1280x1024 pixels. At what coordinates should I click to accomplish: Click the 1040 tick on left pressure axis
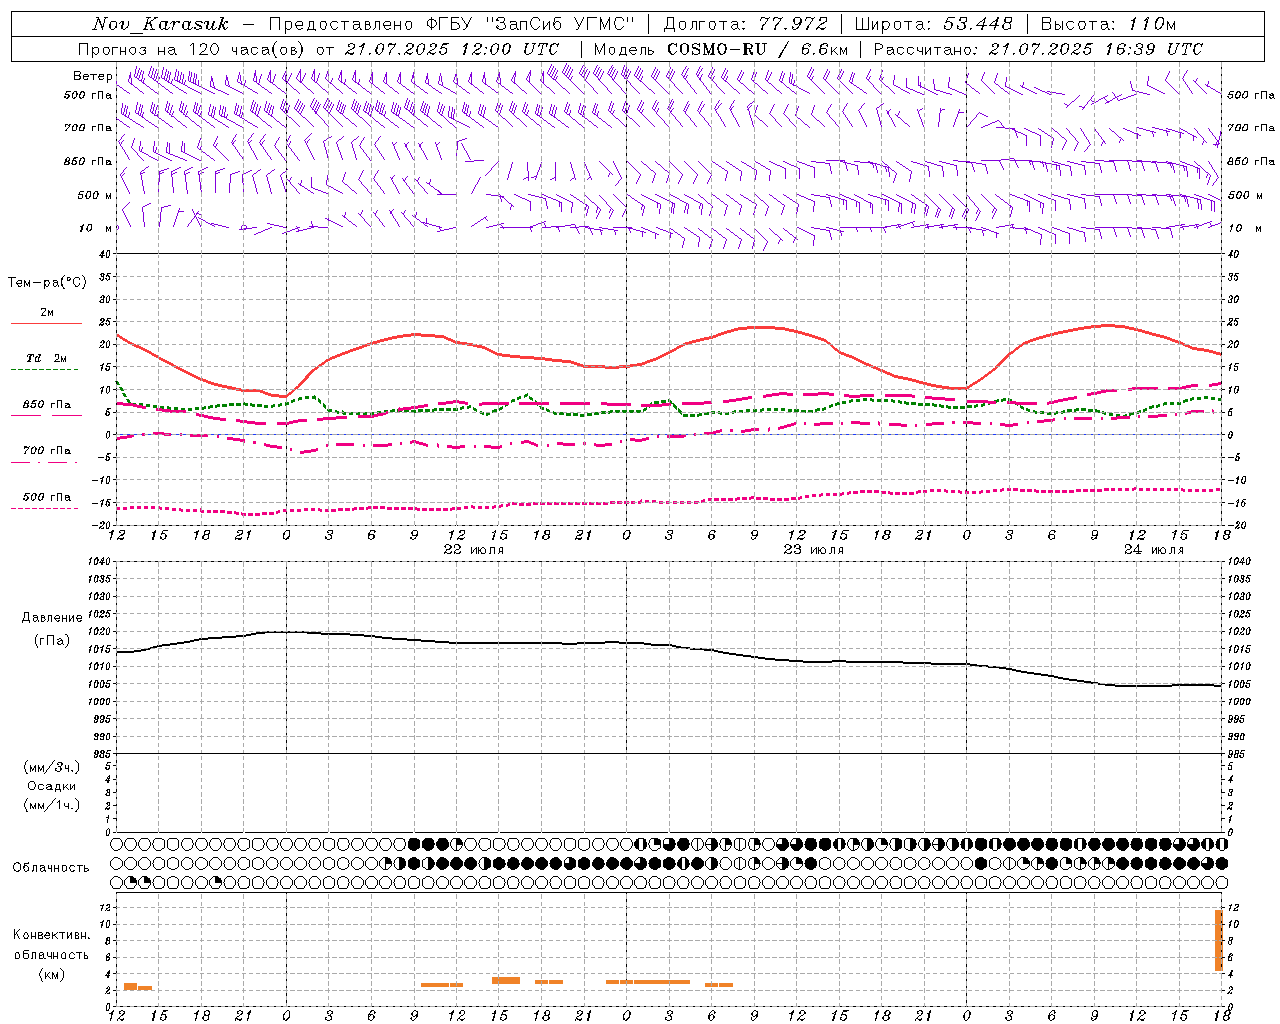click(x=100, y=561)
